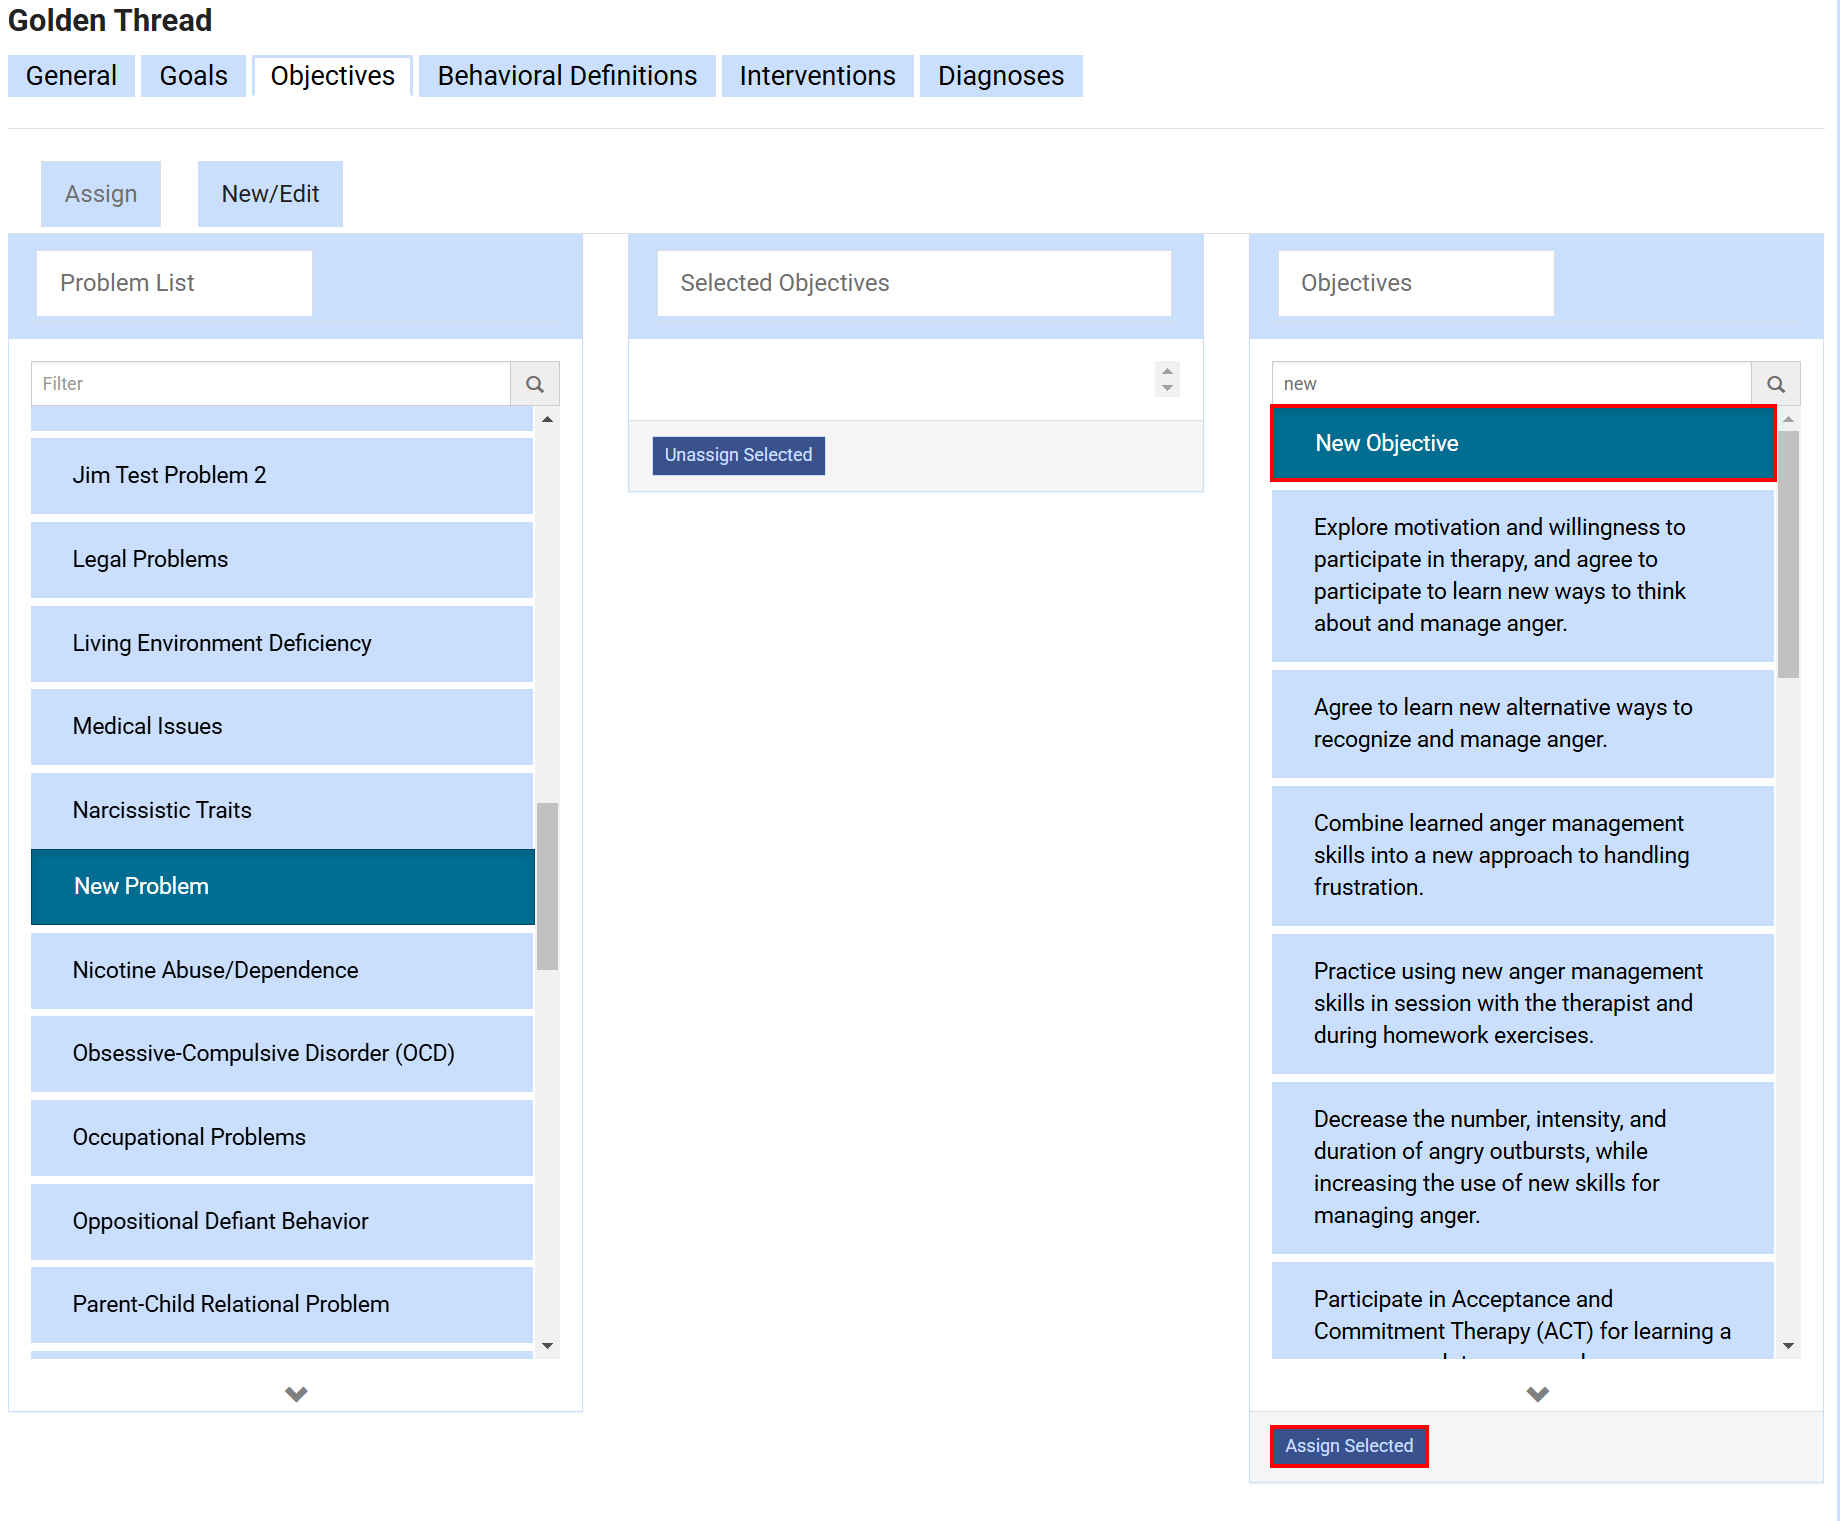Open the New/Edit sub-tab
1846x1521 pixels.
270,194
